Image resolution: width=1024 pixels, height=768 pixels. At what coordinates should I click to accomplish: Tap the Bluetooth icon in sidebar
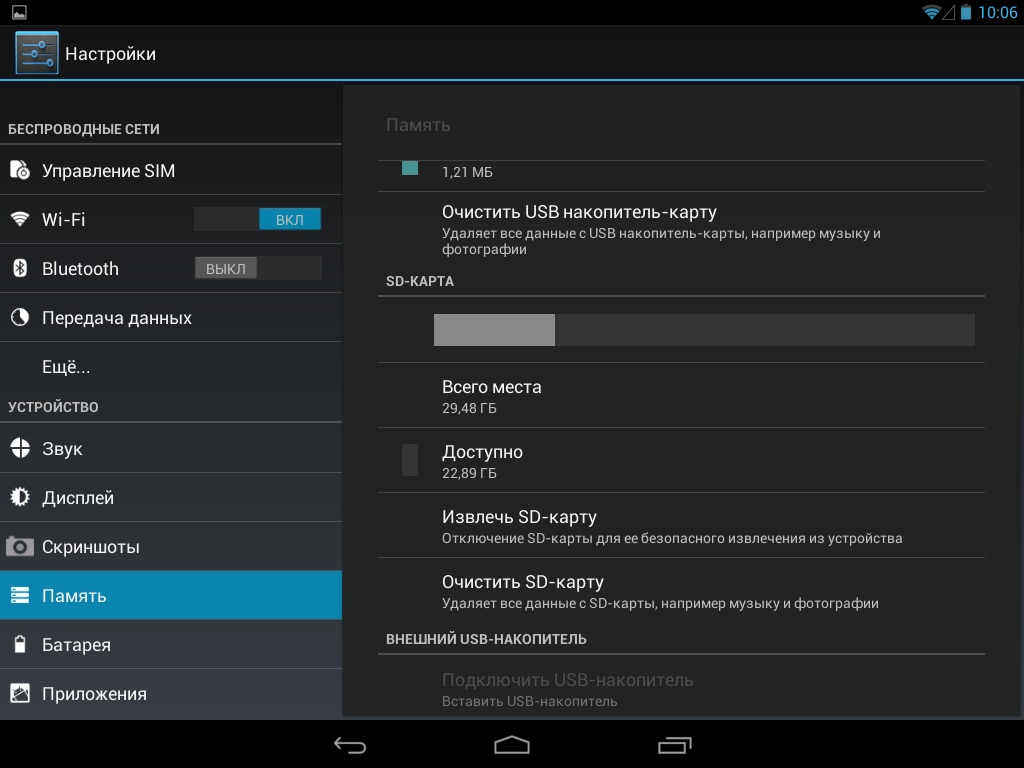tap(20, 268)
